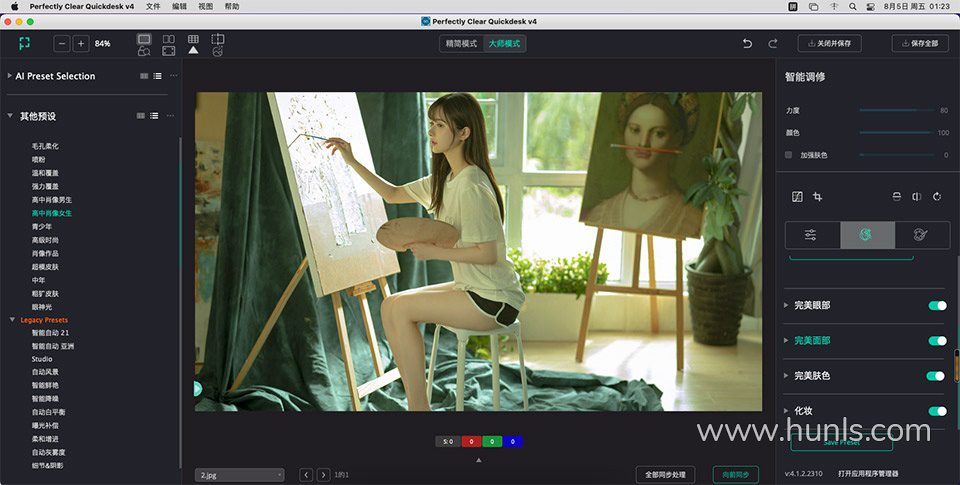Redo the last adjustment
960x485 pixels.
tap(773, 43)
